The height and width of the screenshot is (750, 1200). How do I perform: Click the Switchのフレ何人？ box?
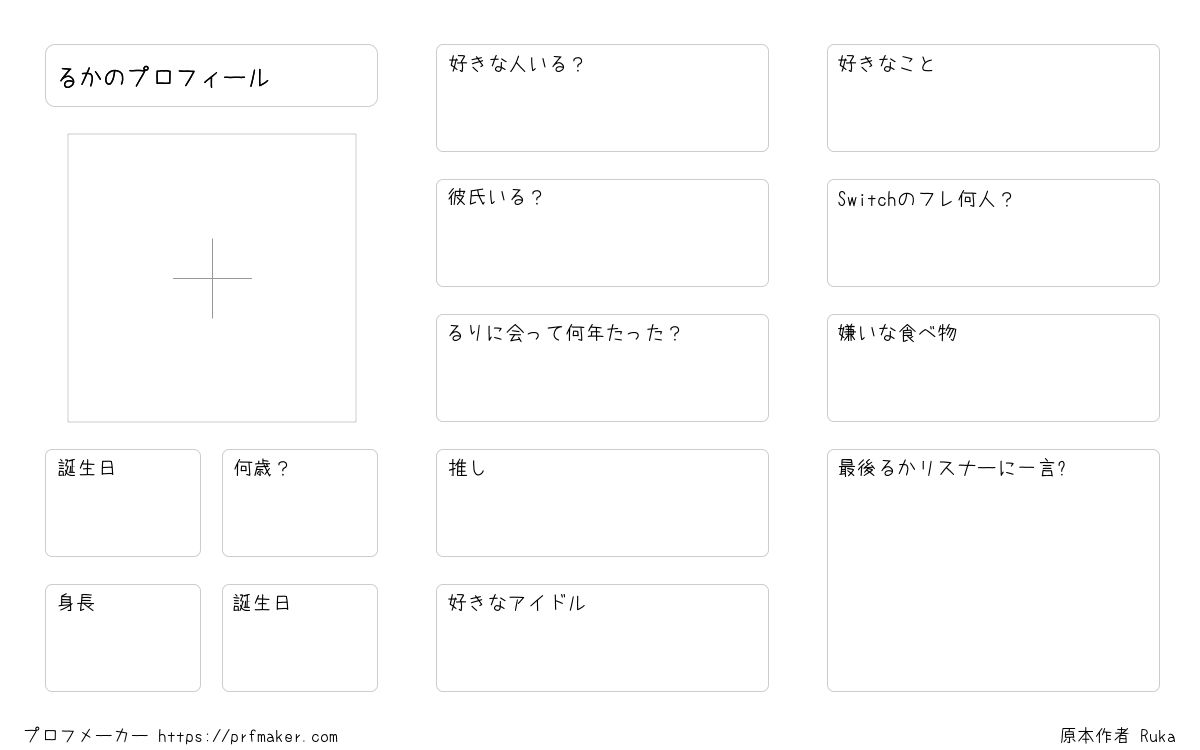point(993,233)
